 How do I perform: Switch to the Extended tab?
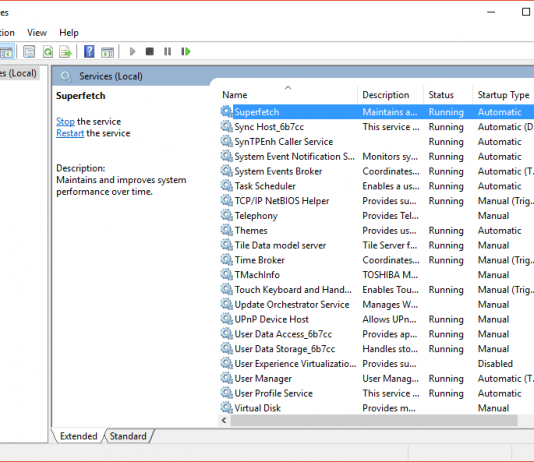point(78,436)
